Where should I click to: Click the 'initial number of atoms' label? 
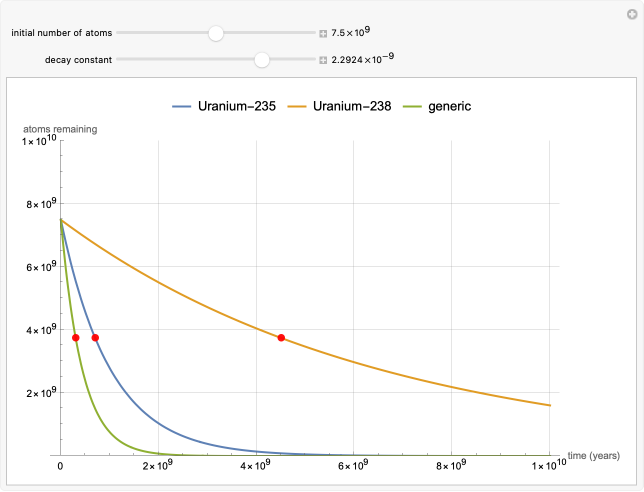tap(62, 33)
